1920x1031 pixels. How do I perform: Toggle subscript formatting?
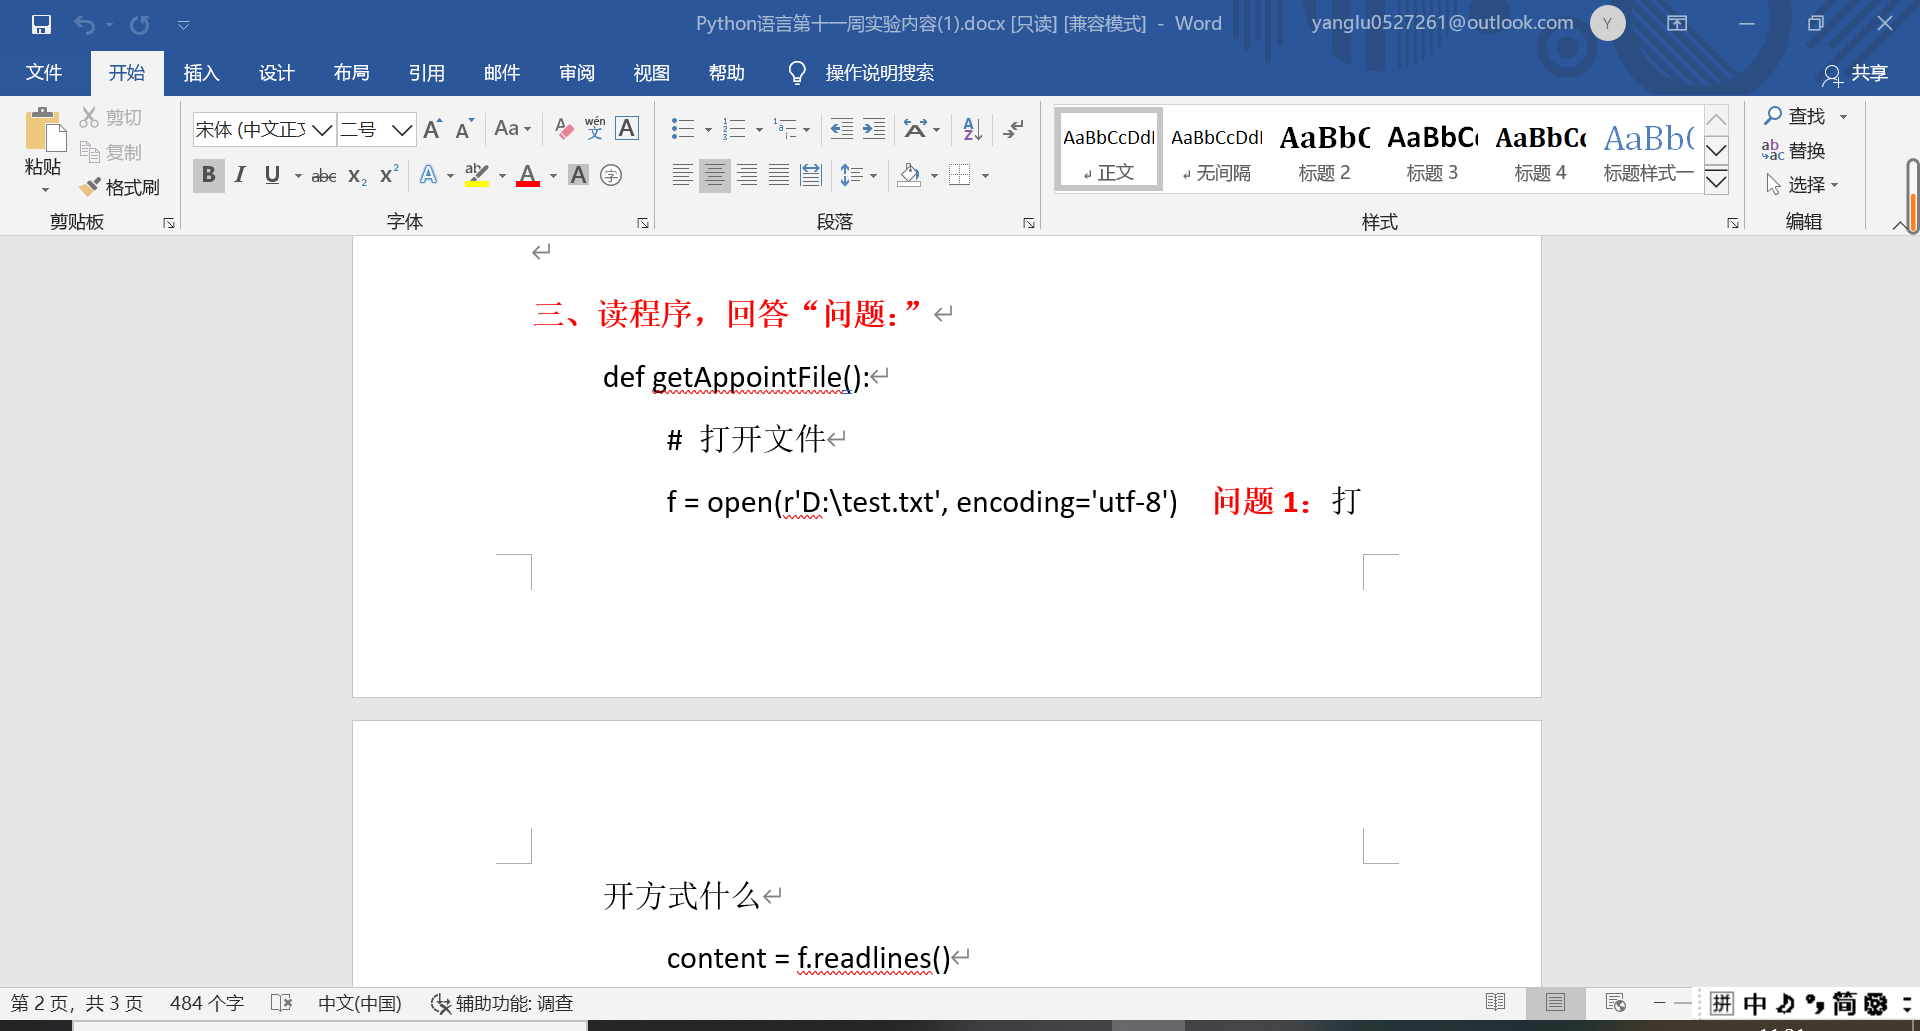tap(357, 176)
